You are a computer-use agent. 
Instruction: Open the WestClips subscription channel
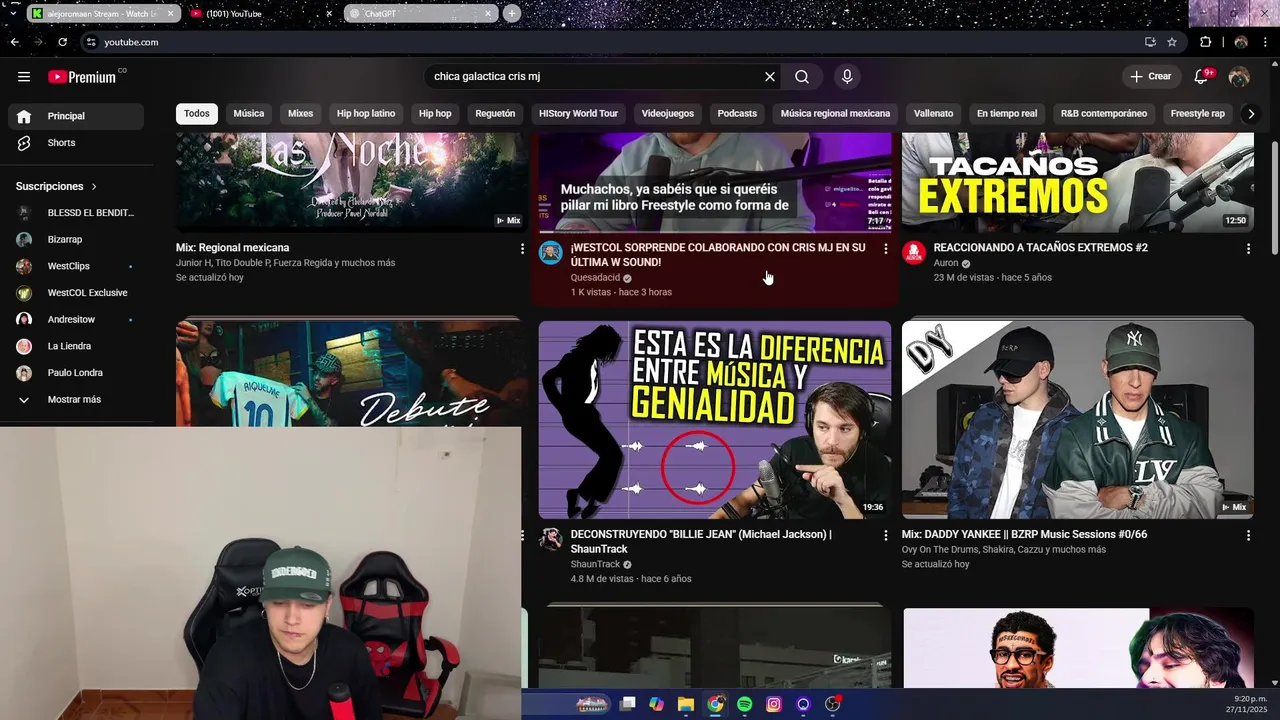coord(76,266)
